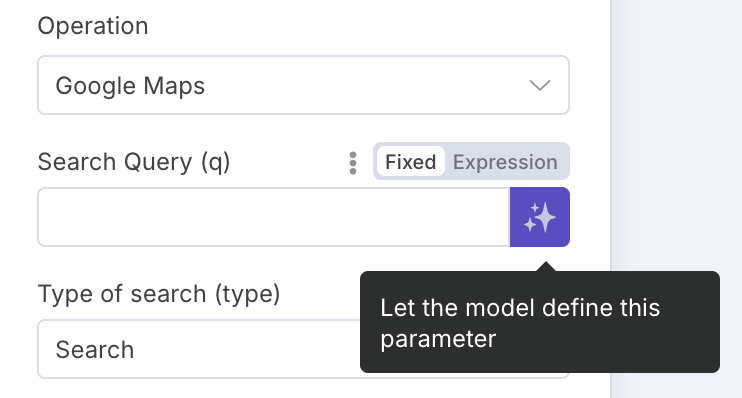Click the purple sparkle AI button
The image size is (742, 398).
coord(539,217)
